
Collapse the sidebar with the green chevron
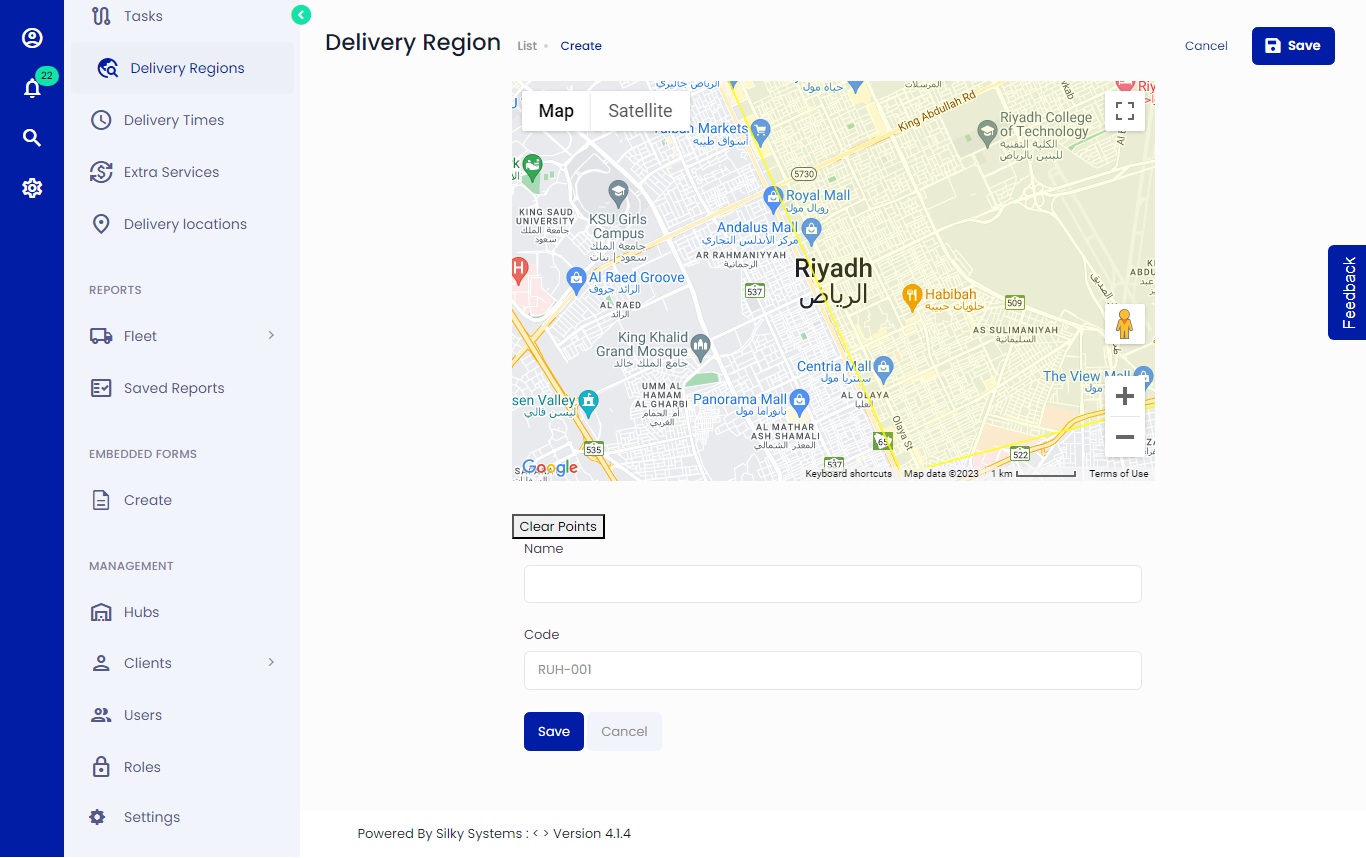point(301,15)
